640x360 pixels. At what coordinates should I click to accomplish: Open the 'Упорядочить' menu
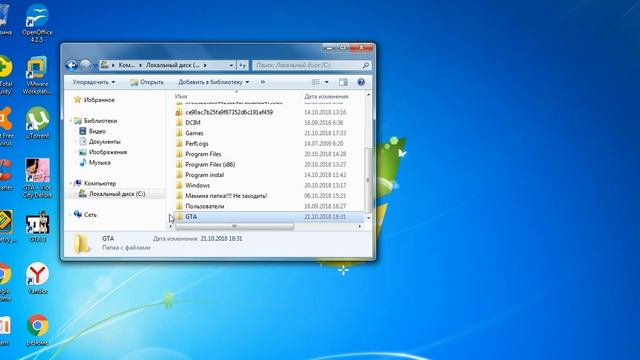[93, 82]
